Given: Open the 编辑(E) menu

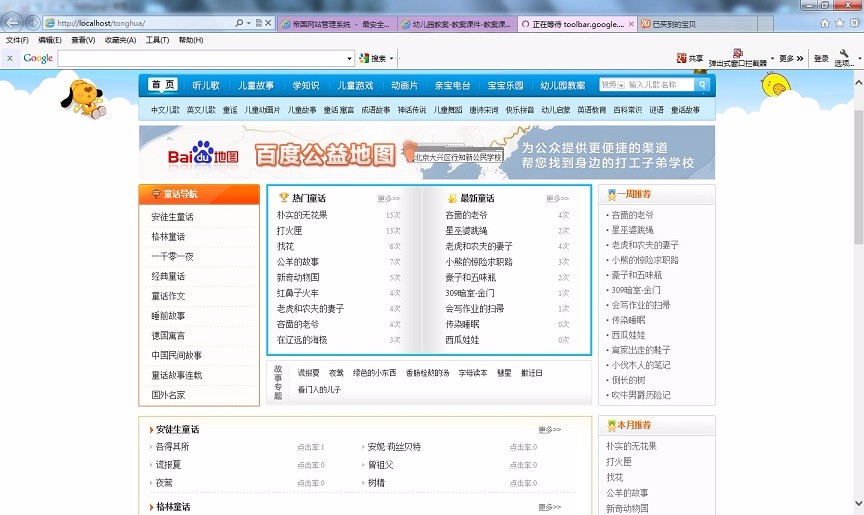Looking at the screenshot, I should 50,40.
